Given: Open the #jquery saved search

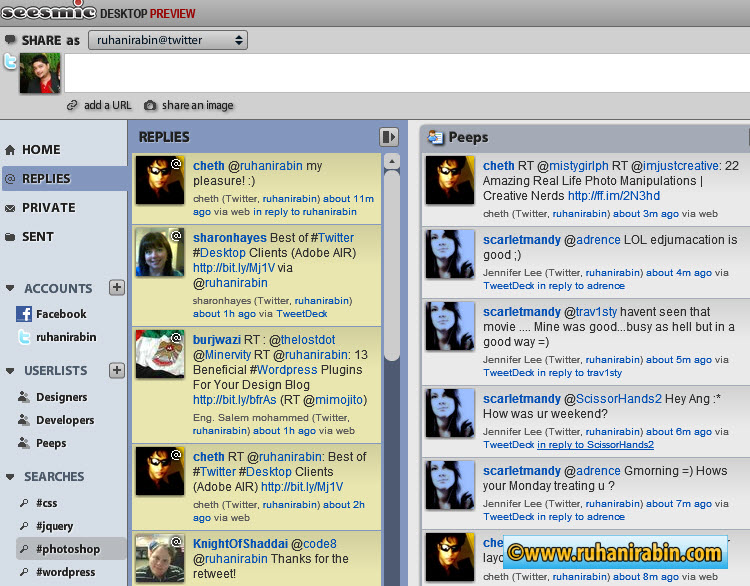Looking at the screenshot, I should (55, 526).
